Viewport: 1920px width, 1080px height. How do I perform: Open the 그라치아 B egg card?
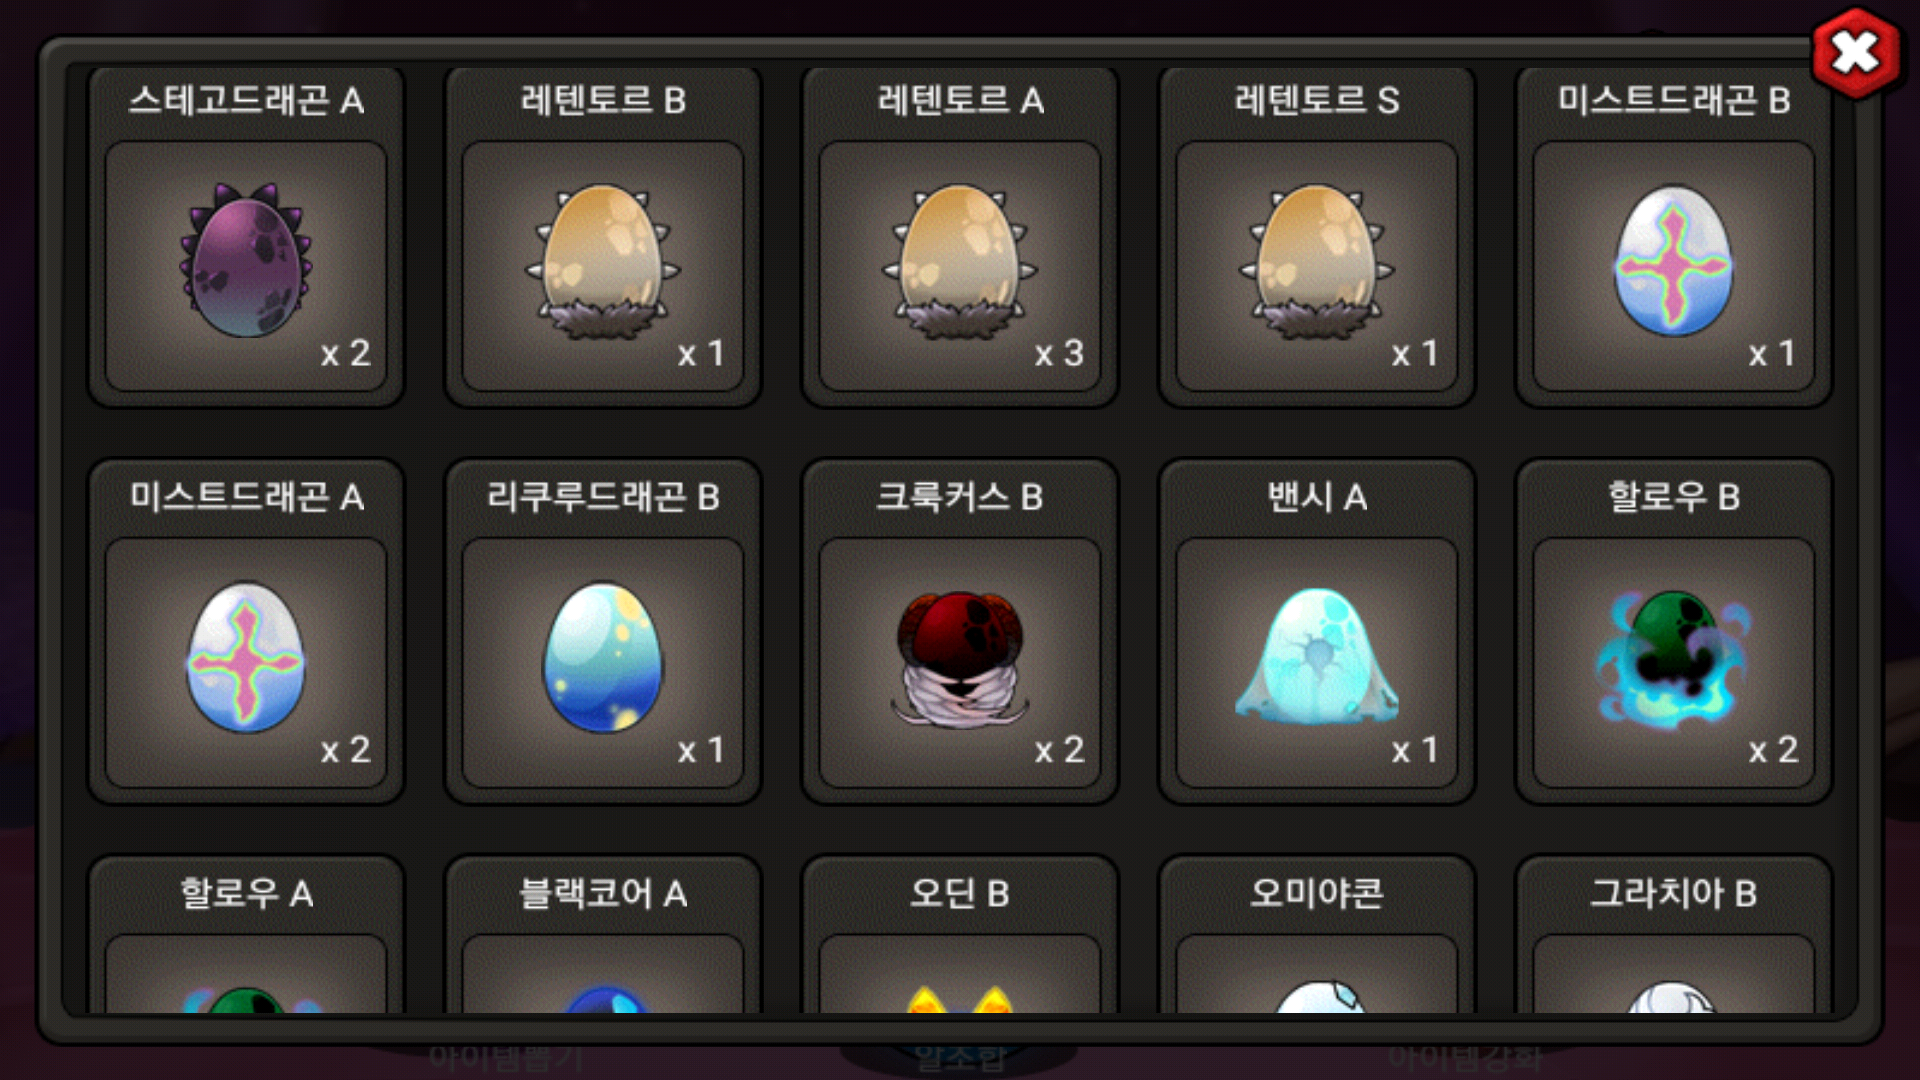(x=1674, y=935)
